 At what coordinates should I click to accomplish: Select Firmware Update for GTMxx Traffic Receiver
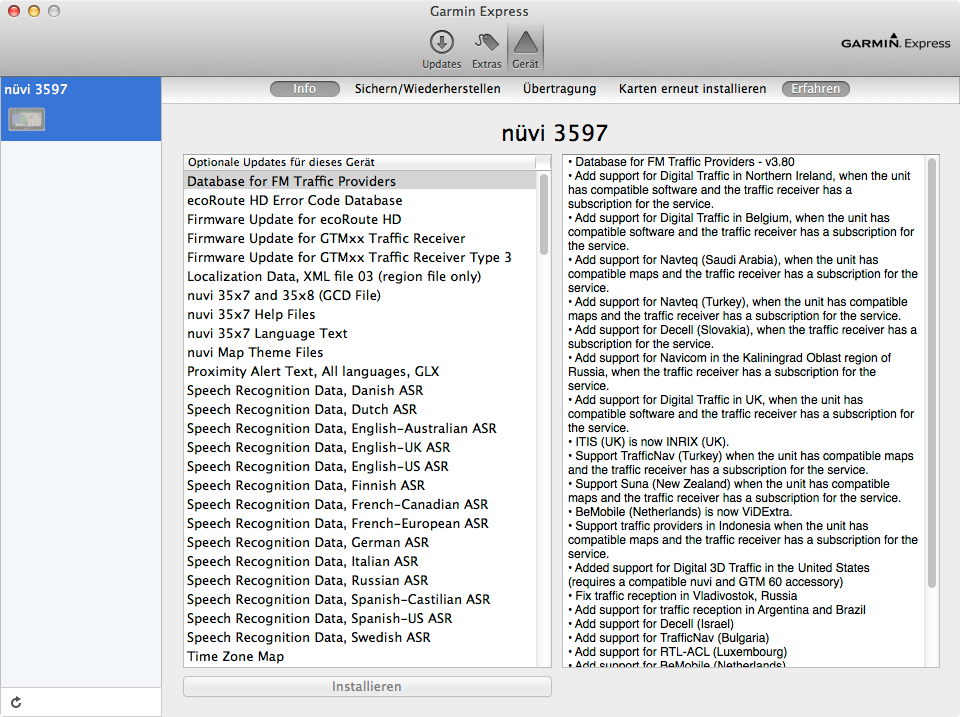click(326, 238)
